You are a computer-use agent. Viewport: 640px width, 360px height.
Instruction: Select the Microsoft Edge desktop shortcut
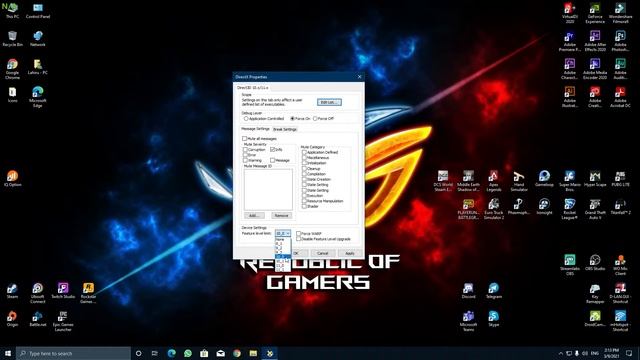point(38,96)
